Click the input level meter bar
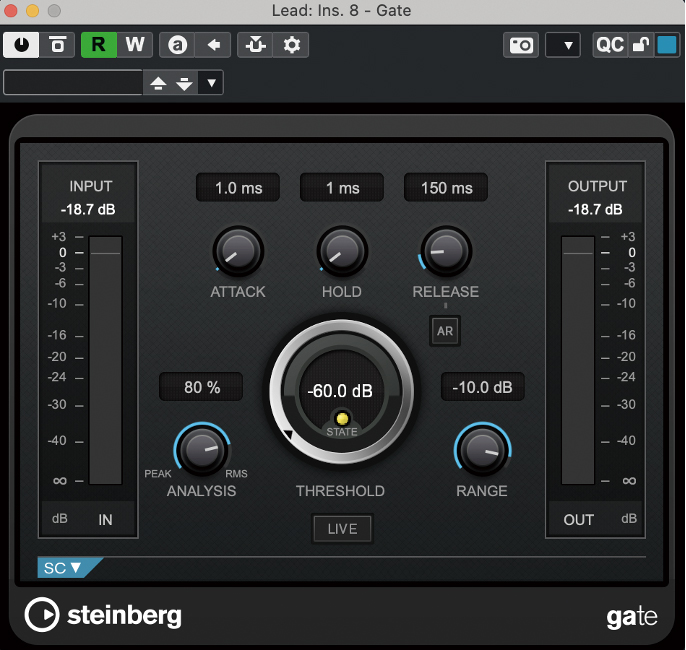 click(x=105, y=360)
